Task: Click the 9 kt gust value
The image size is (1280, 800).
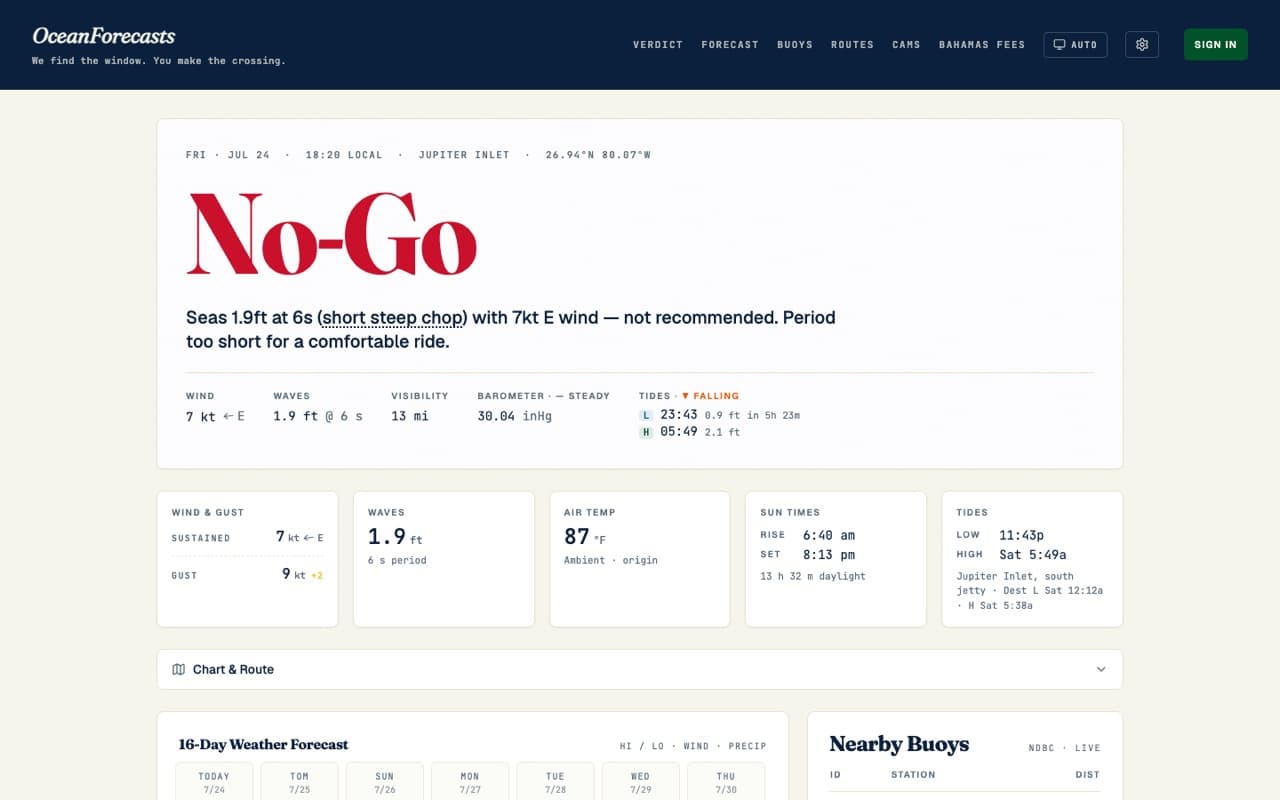Action: 294,574
